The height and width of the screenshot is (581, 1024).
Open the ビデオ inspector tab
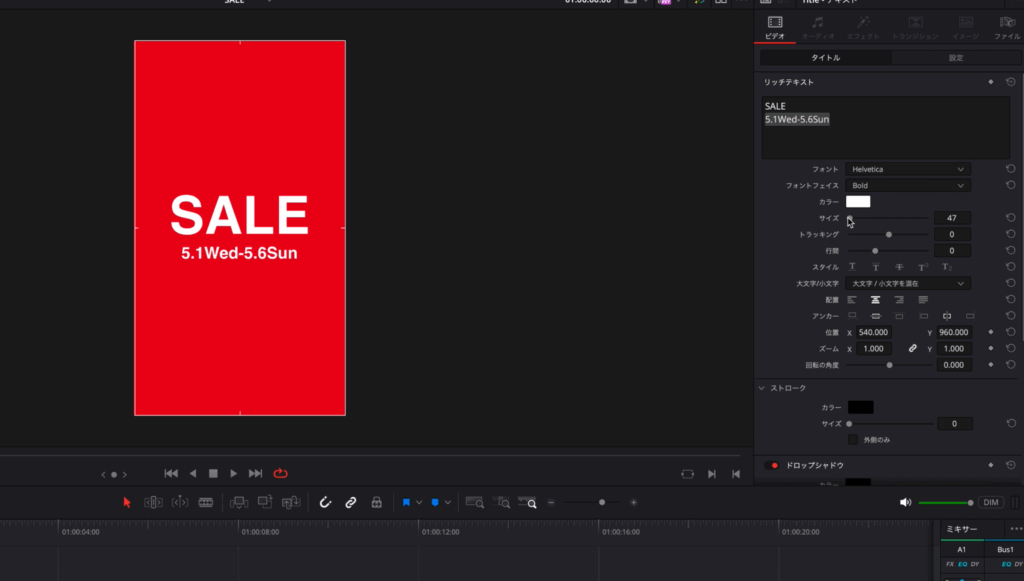click(775, 28)
